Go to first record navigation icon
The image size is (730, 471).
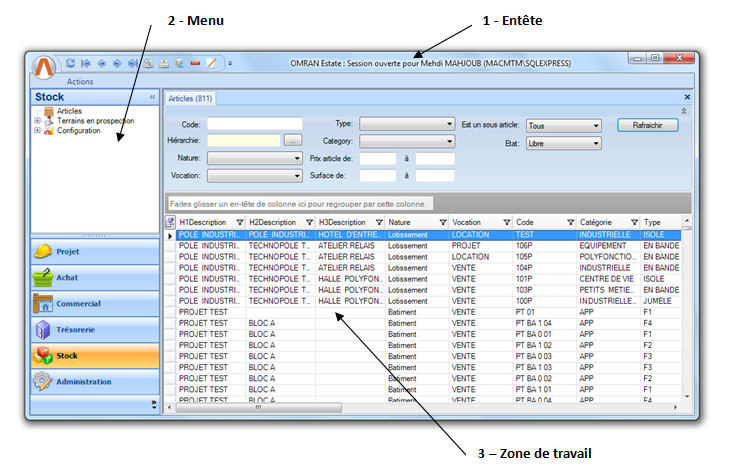(x=86, y=62)
